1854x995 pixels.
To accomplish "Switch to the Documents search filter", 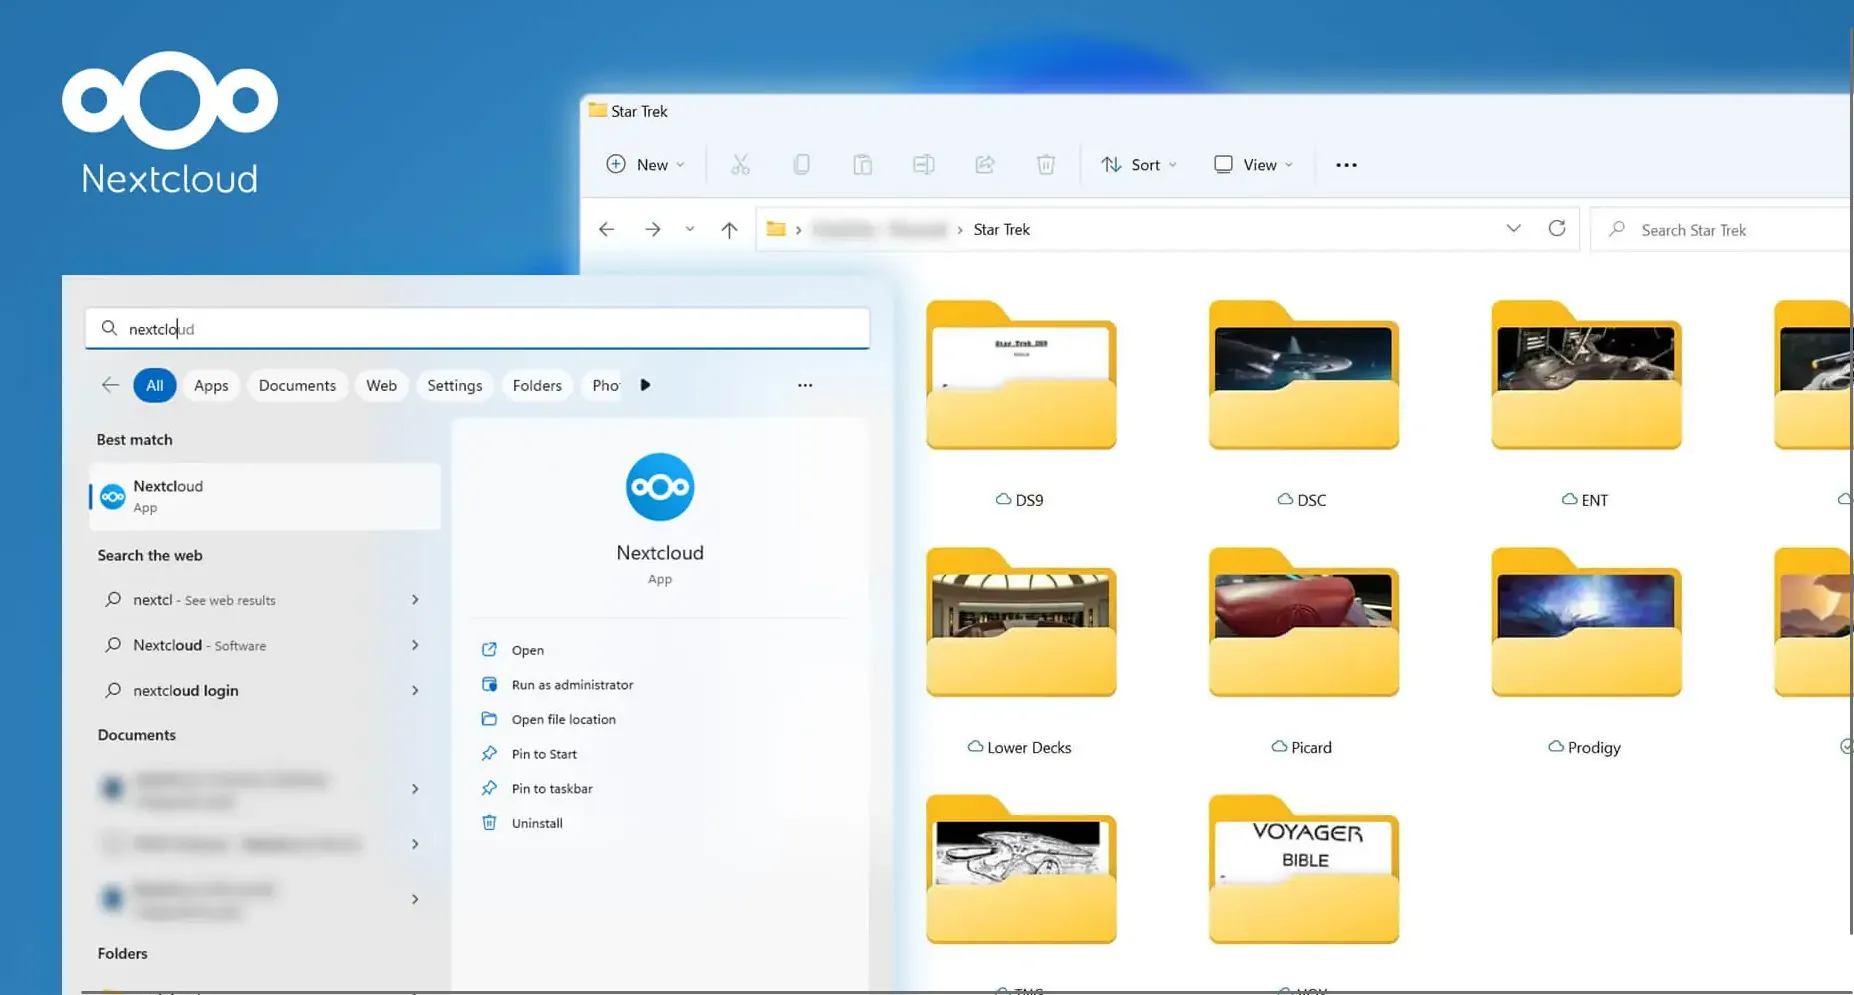I will point(297,385).
